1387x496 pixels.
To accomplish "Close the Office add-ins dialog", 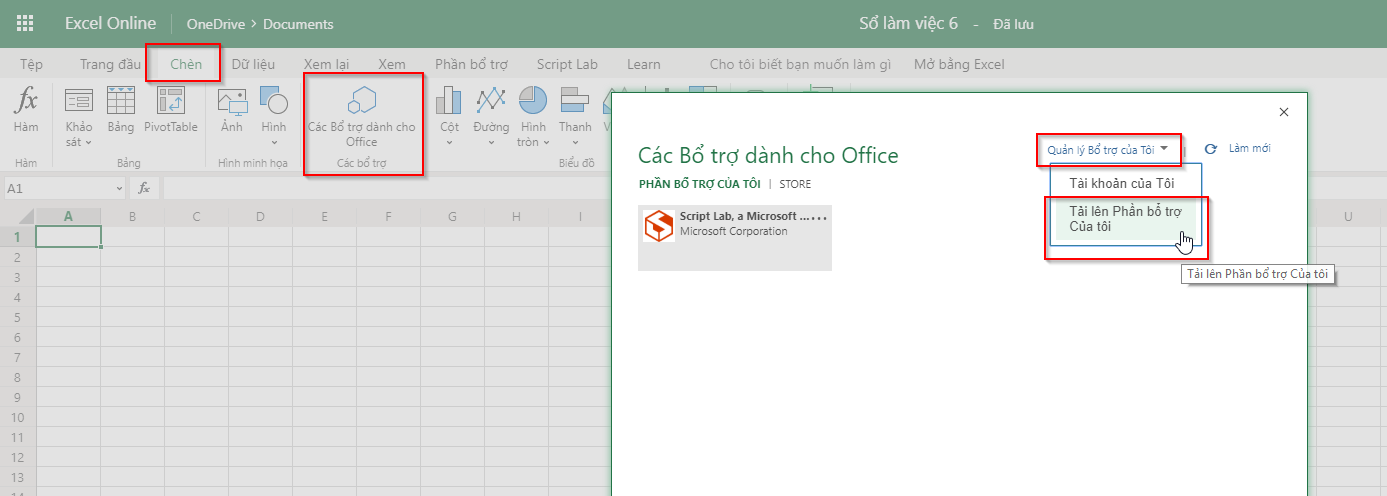I will pos(1284,112).
